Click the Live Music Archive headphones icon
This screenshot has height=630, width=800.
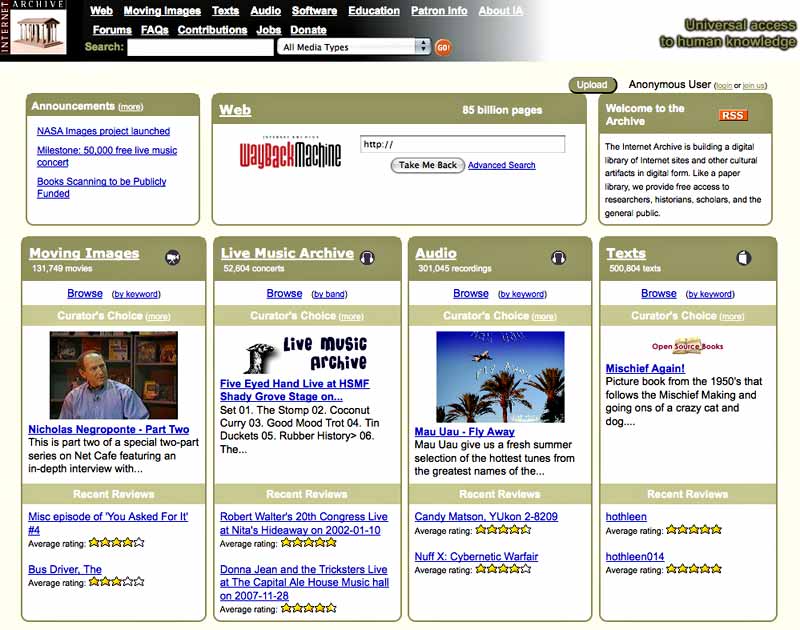[x=367, y=257]
